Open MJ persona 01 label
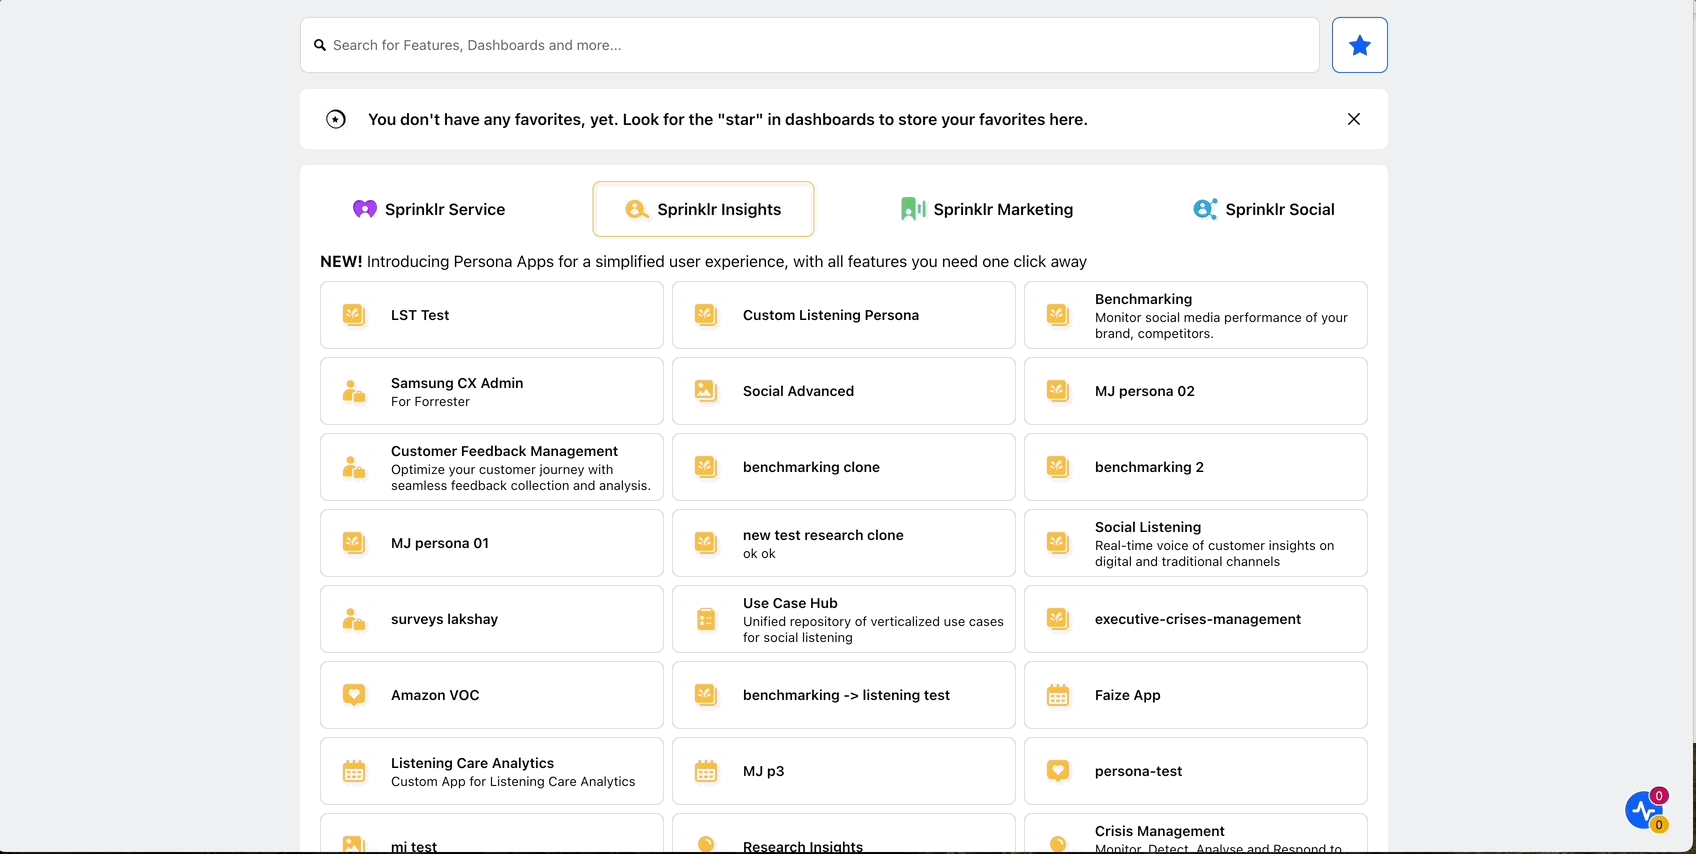 (440, 543)
